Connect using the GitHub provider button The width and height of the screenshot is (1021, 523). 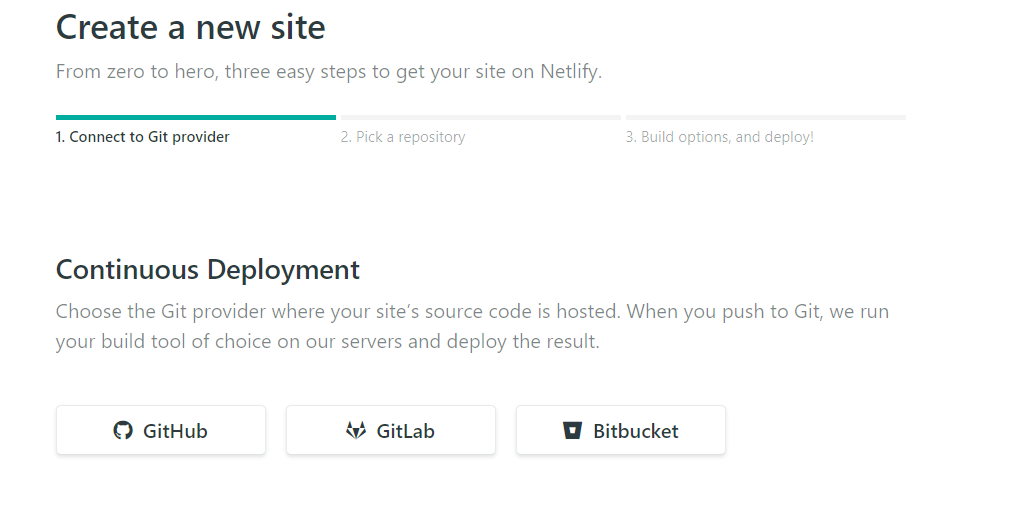pos(161,430)
